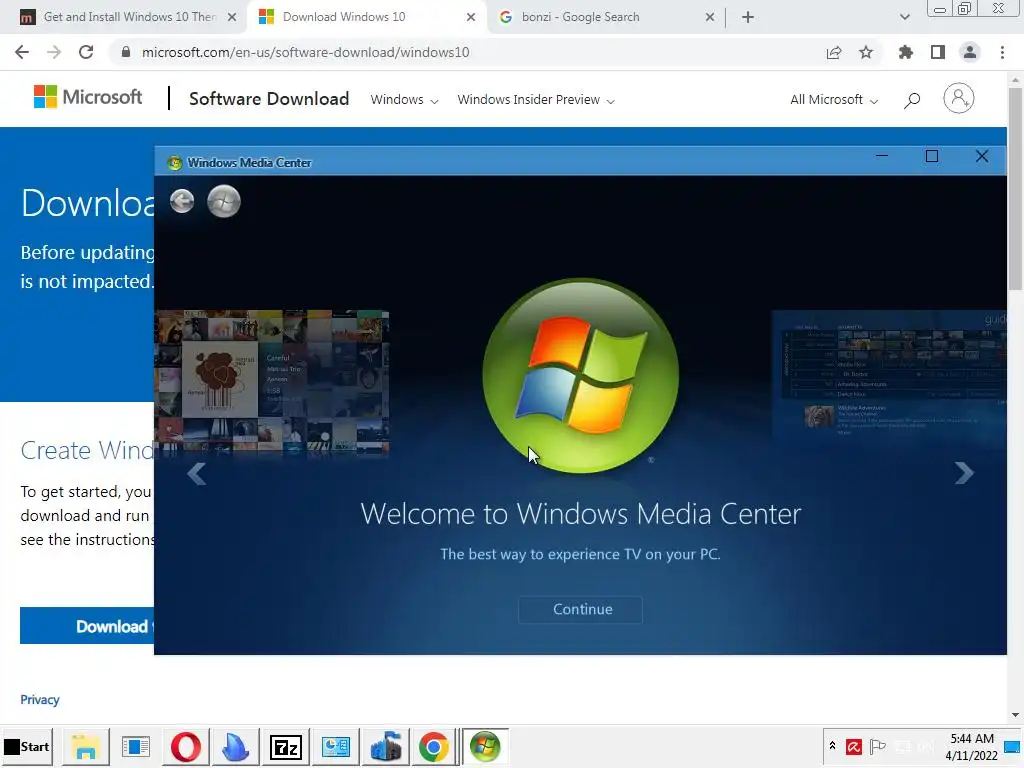Click the page vertical scrollbar thumb

1015,189
